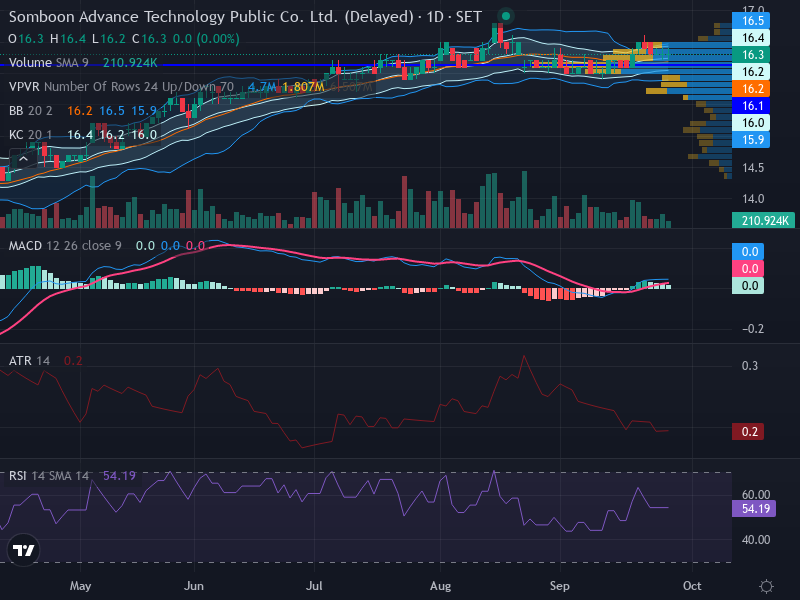Click the 14.0 price scale value
The height and width of the screenshot is (600, 800).
pos(753,199)
